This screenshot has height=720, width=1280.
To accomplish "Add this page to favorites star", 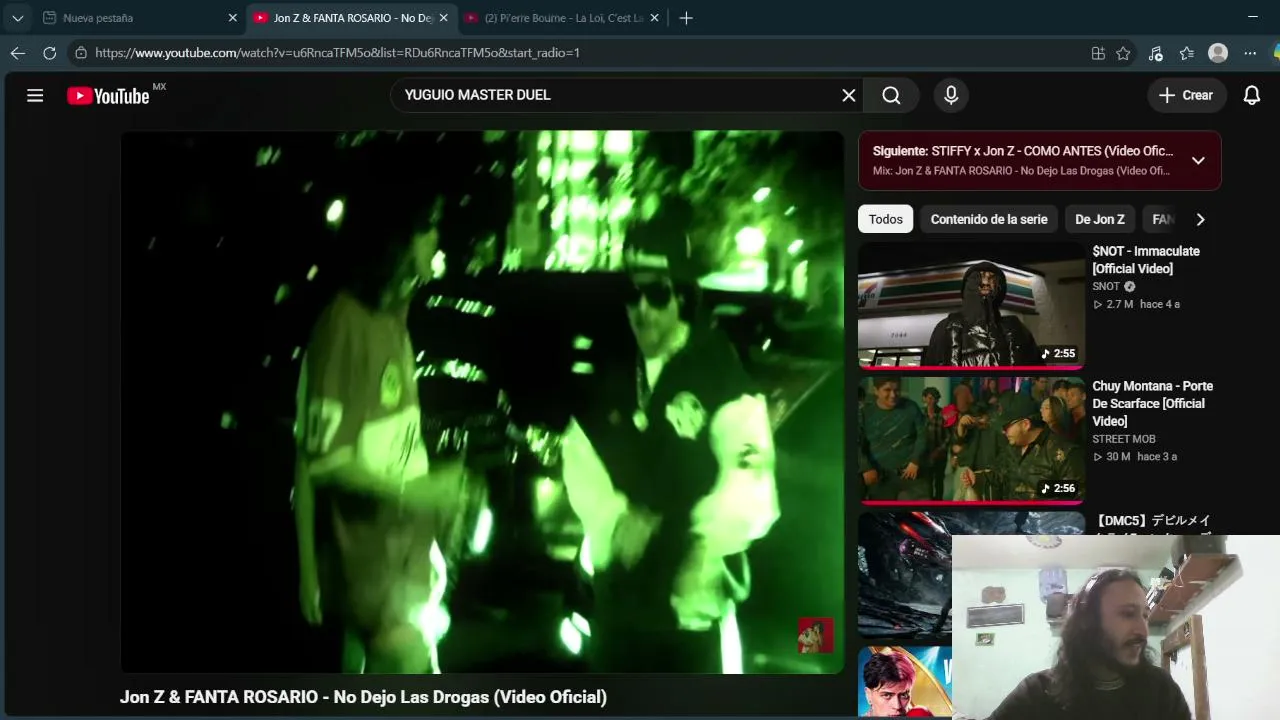I will (x=1123, y=53).
